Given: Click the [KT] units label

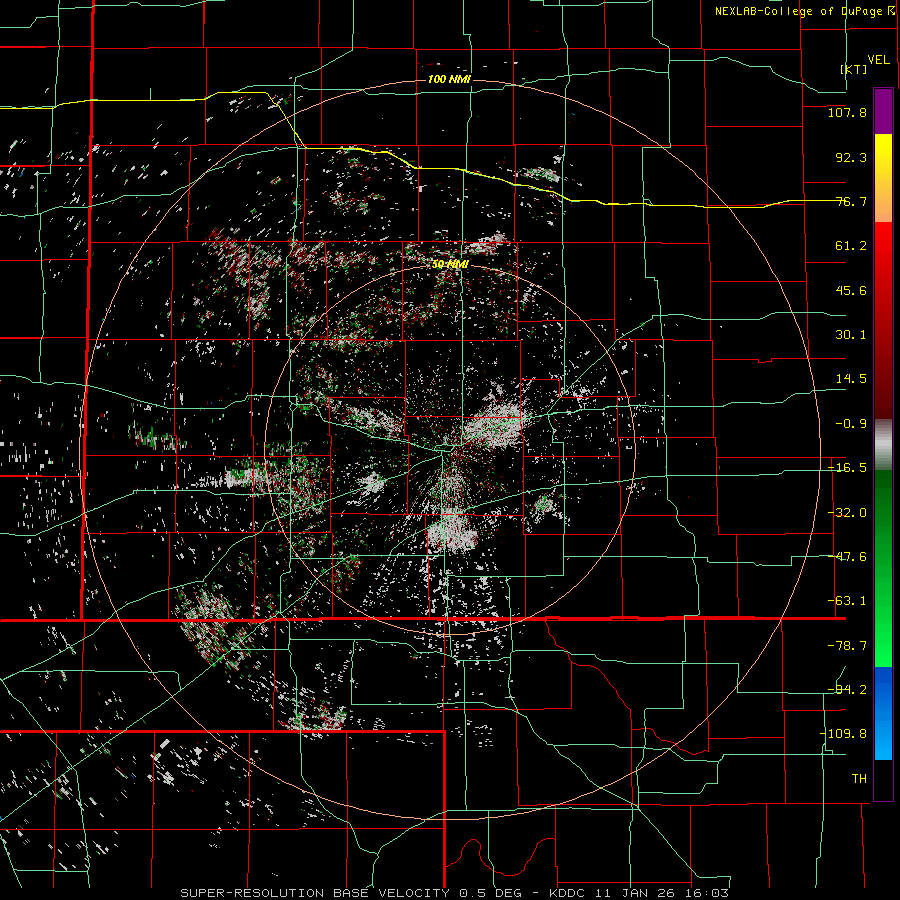Looking at the screenshot, I should [x=854, y=69].
